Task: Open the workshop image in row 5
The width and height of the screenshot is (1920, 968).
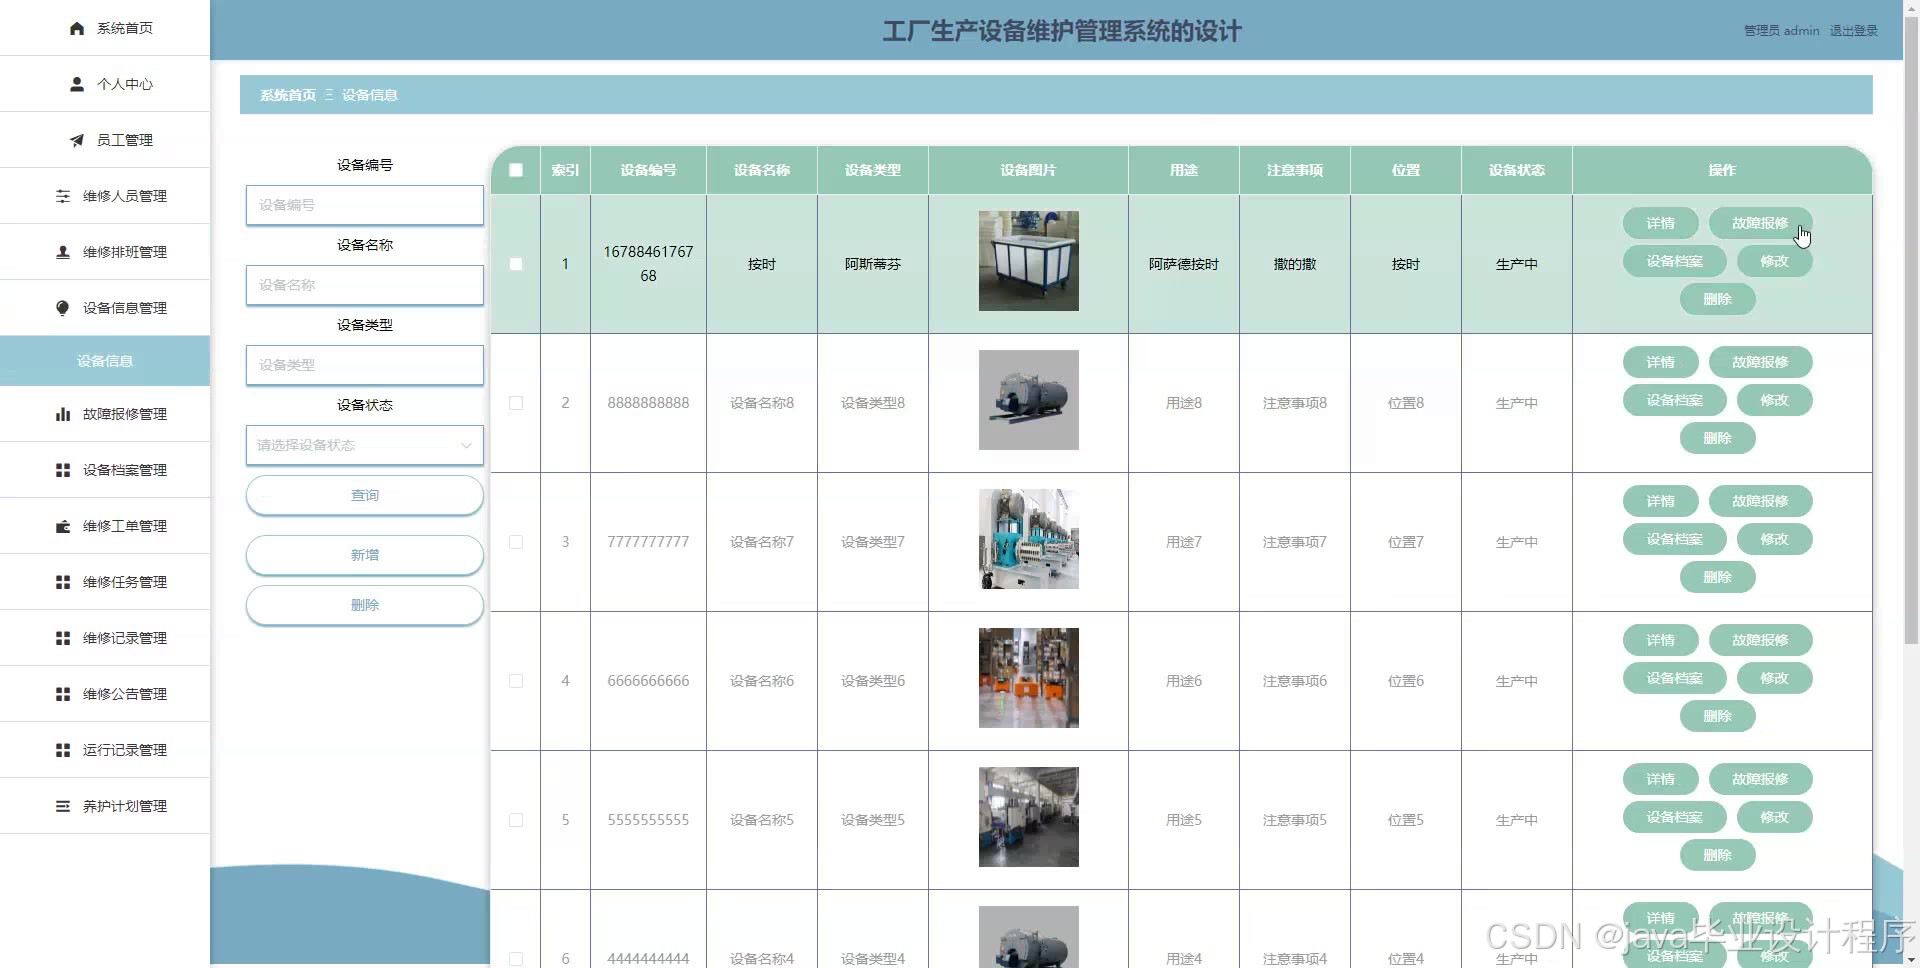Action: click(1028, 817)
